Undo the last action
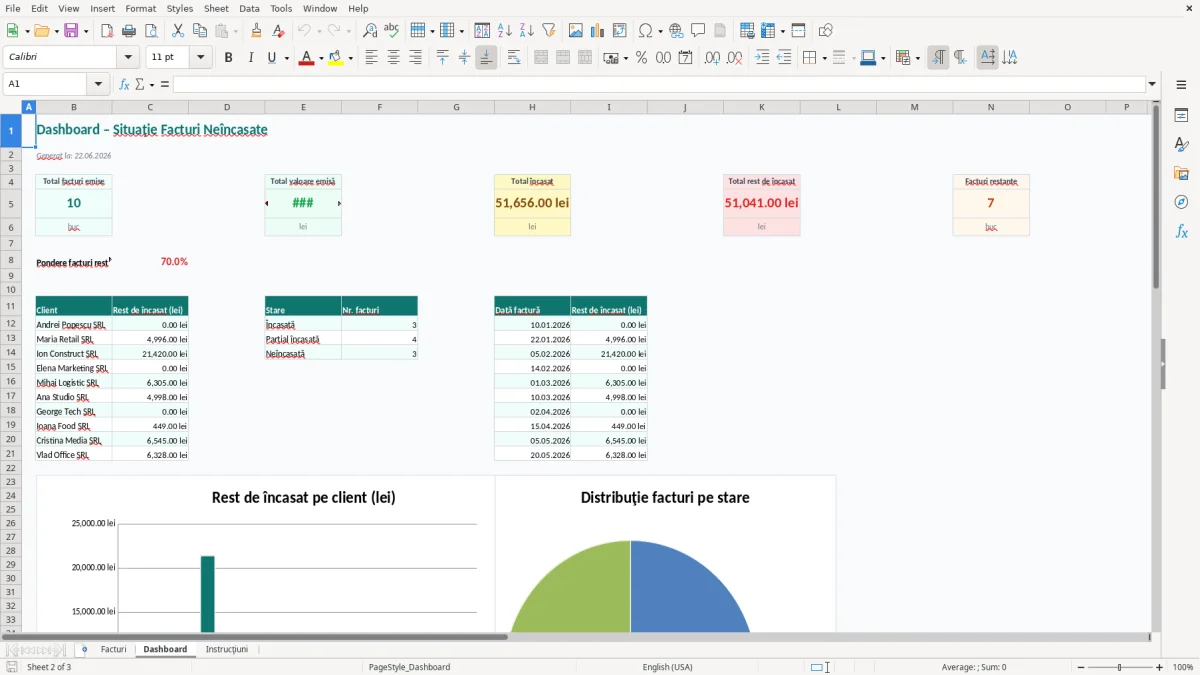 click(305, 31)
